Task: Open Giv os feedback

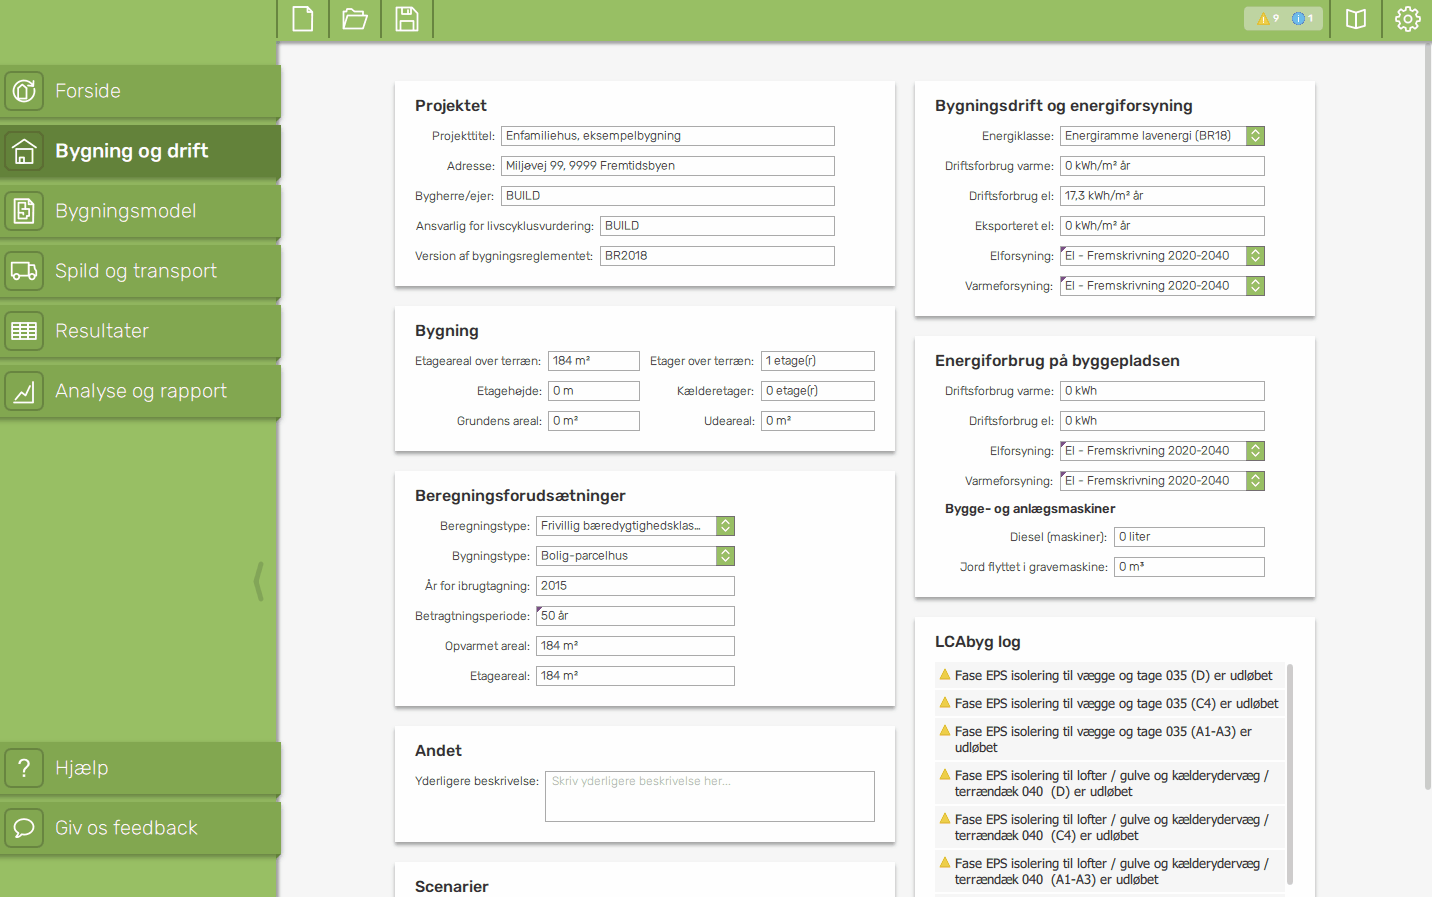Action: click(x=140, y=828)
